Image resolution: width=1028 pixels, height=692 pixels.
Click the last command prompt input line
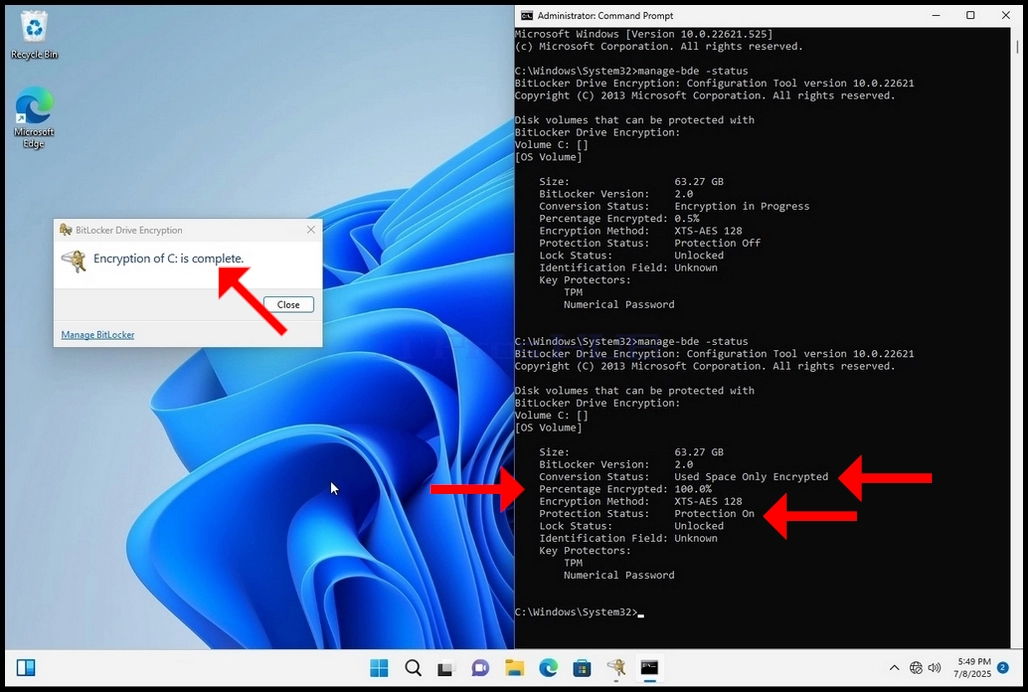580,612
